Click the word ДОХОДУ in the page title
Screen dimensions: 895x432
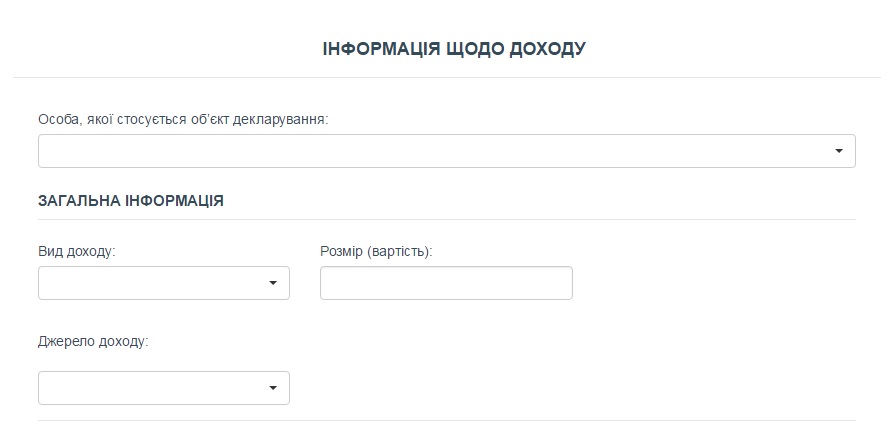(547, 49)
